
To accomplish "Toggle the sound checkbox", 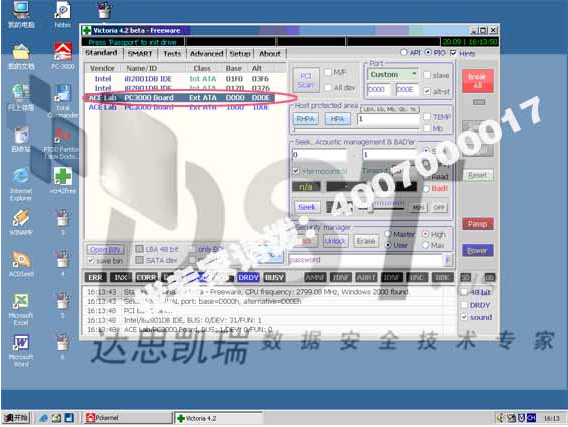I will (x=464, y=317).
